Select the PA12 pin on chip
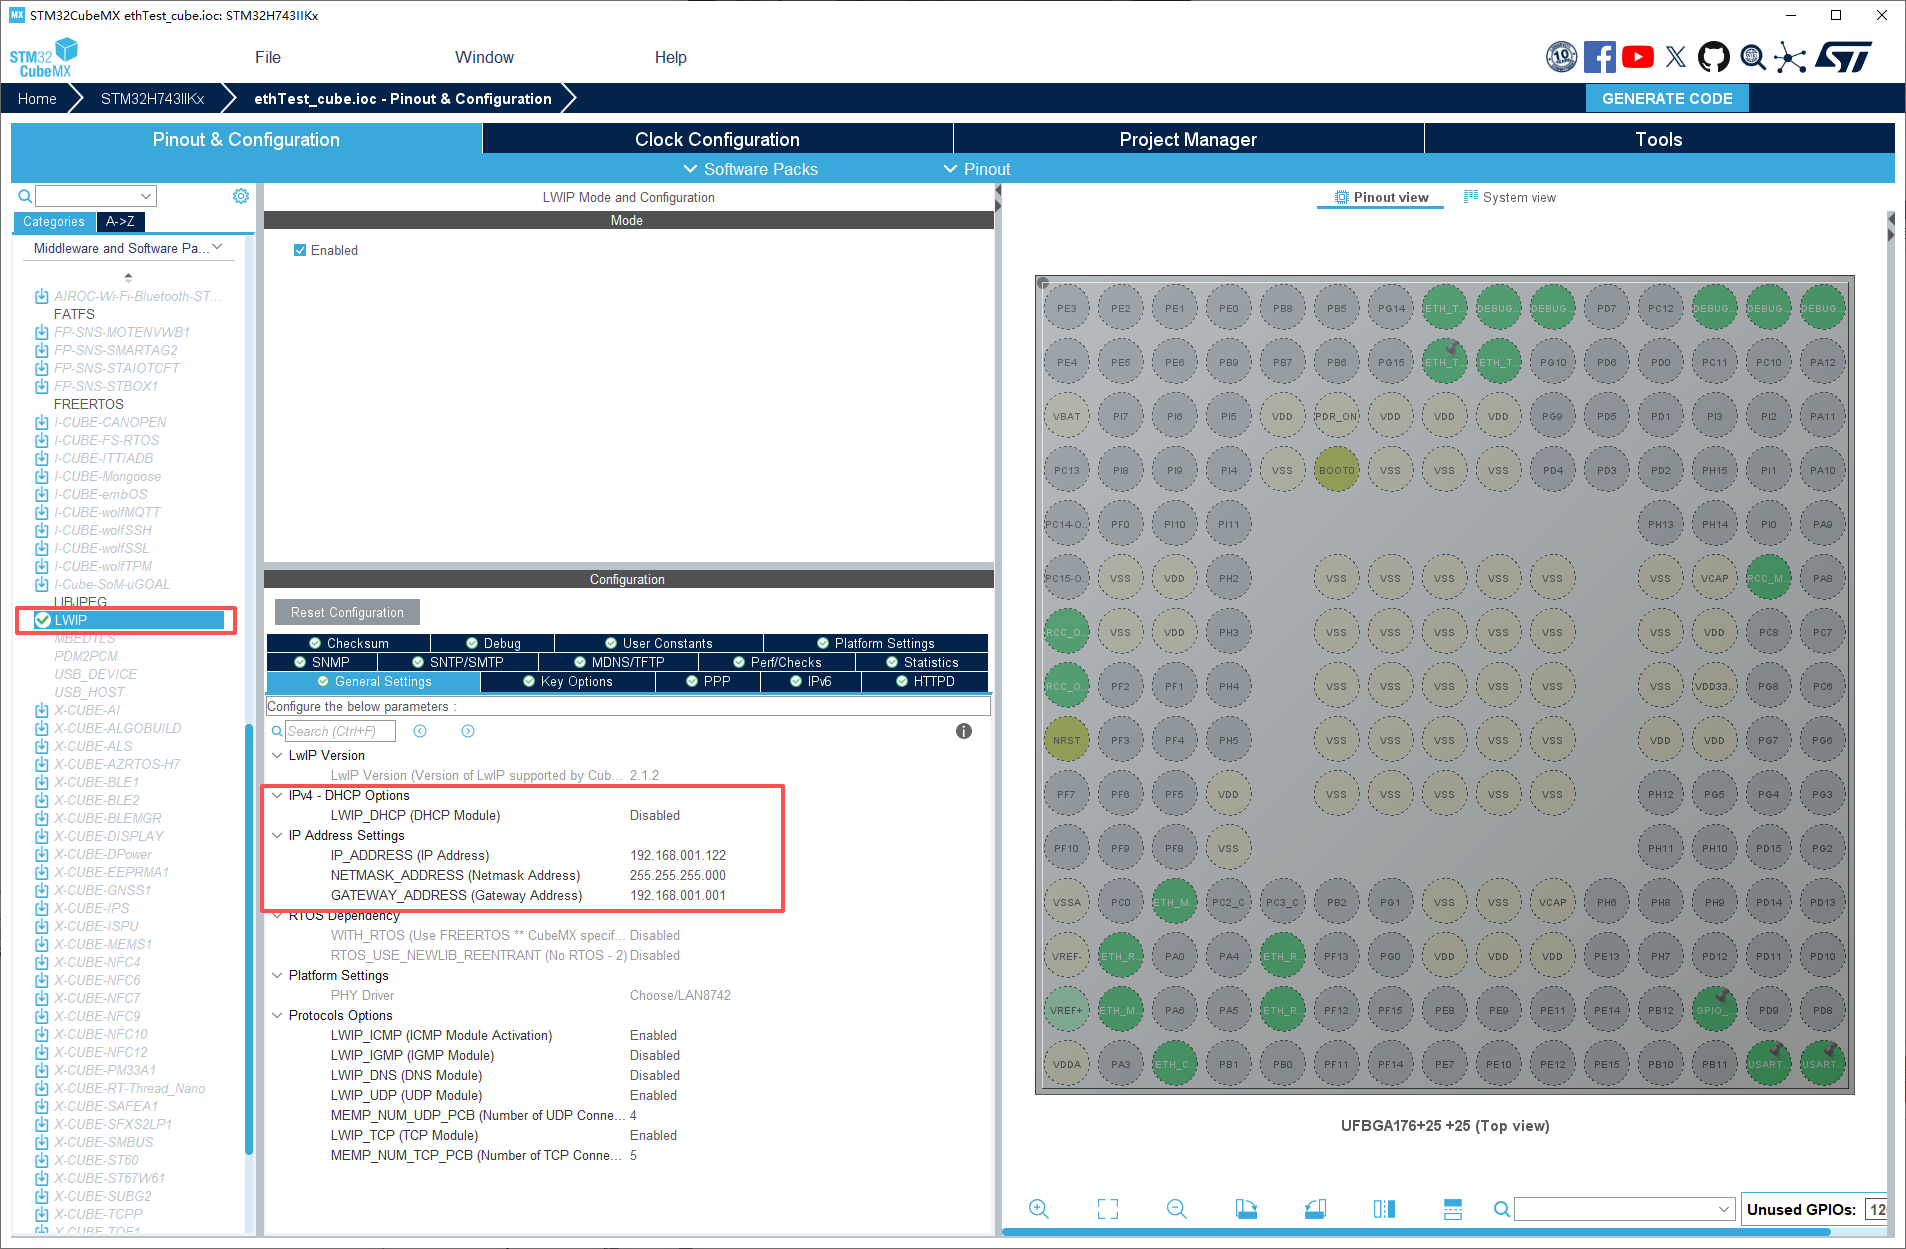This screenshot has width=1906, height=1249. pyautogui.click(x=1823, y=362)
